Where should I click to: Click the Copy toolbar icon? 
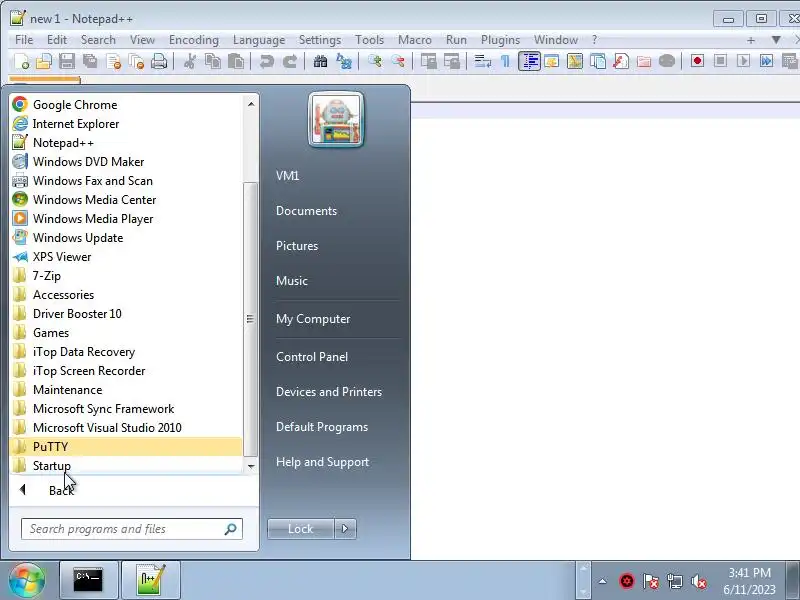212,61
